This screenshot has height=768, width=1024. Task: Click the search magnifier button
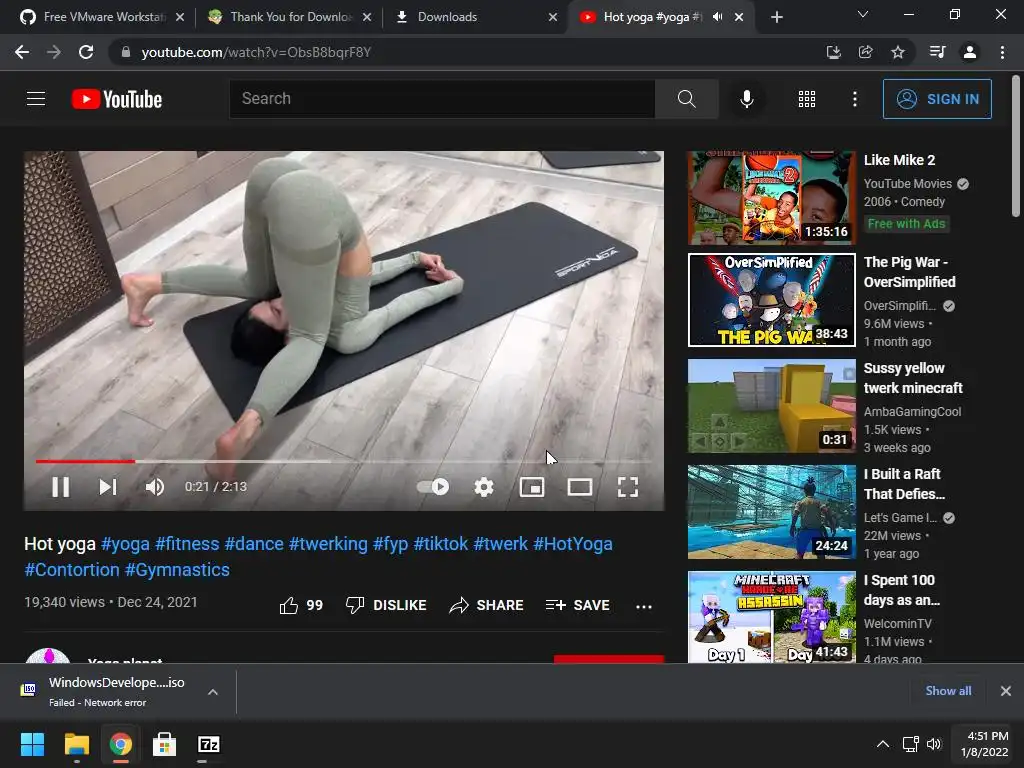pyautogui.click(x=686, y=99)
